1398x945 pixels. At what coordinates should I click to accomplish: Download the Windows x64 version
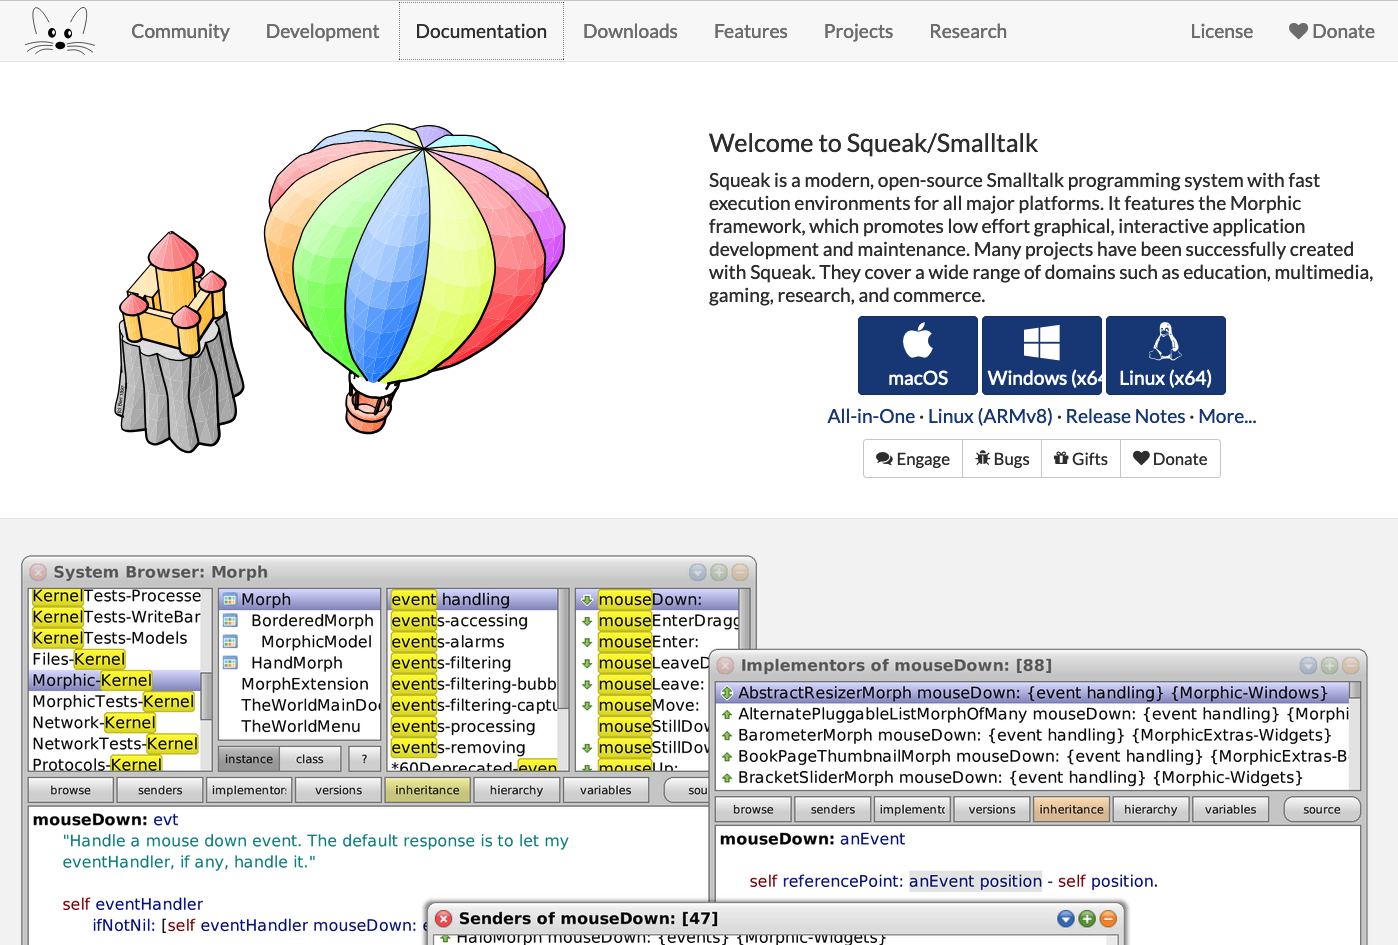tap(1042, 355)
